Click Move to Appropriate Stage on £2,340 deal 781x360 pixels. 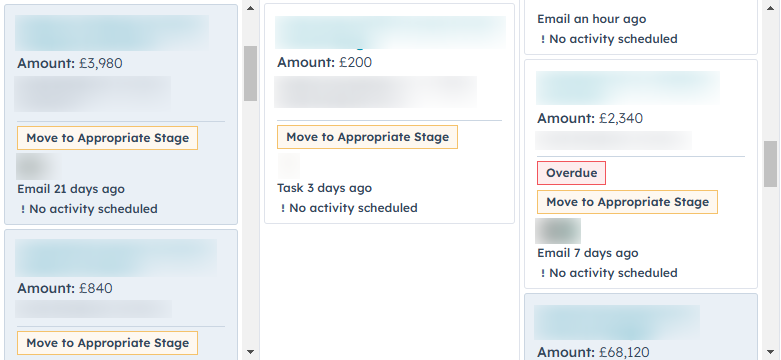628,202
